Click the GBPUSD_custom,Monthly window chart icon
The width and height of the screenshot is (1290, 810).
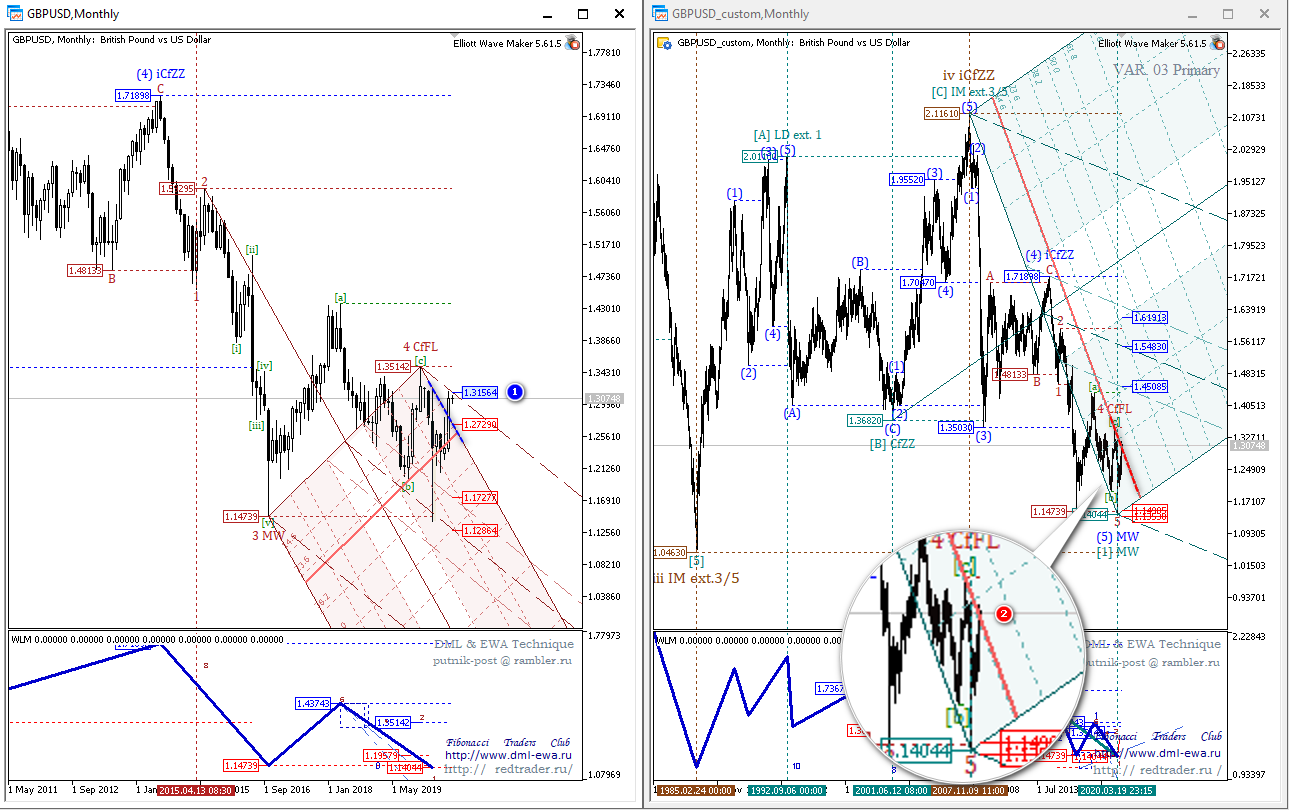[x=660, y=14]
